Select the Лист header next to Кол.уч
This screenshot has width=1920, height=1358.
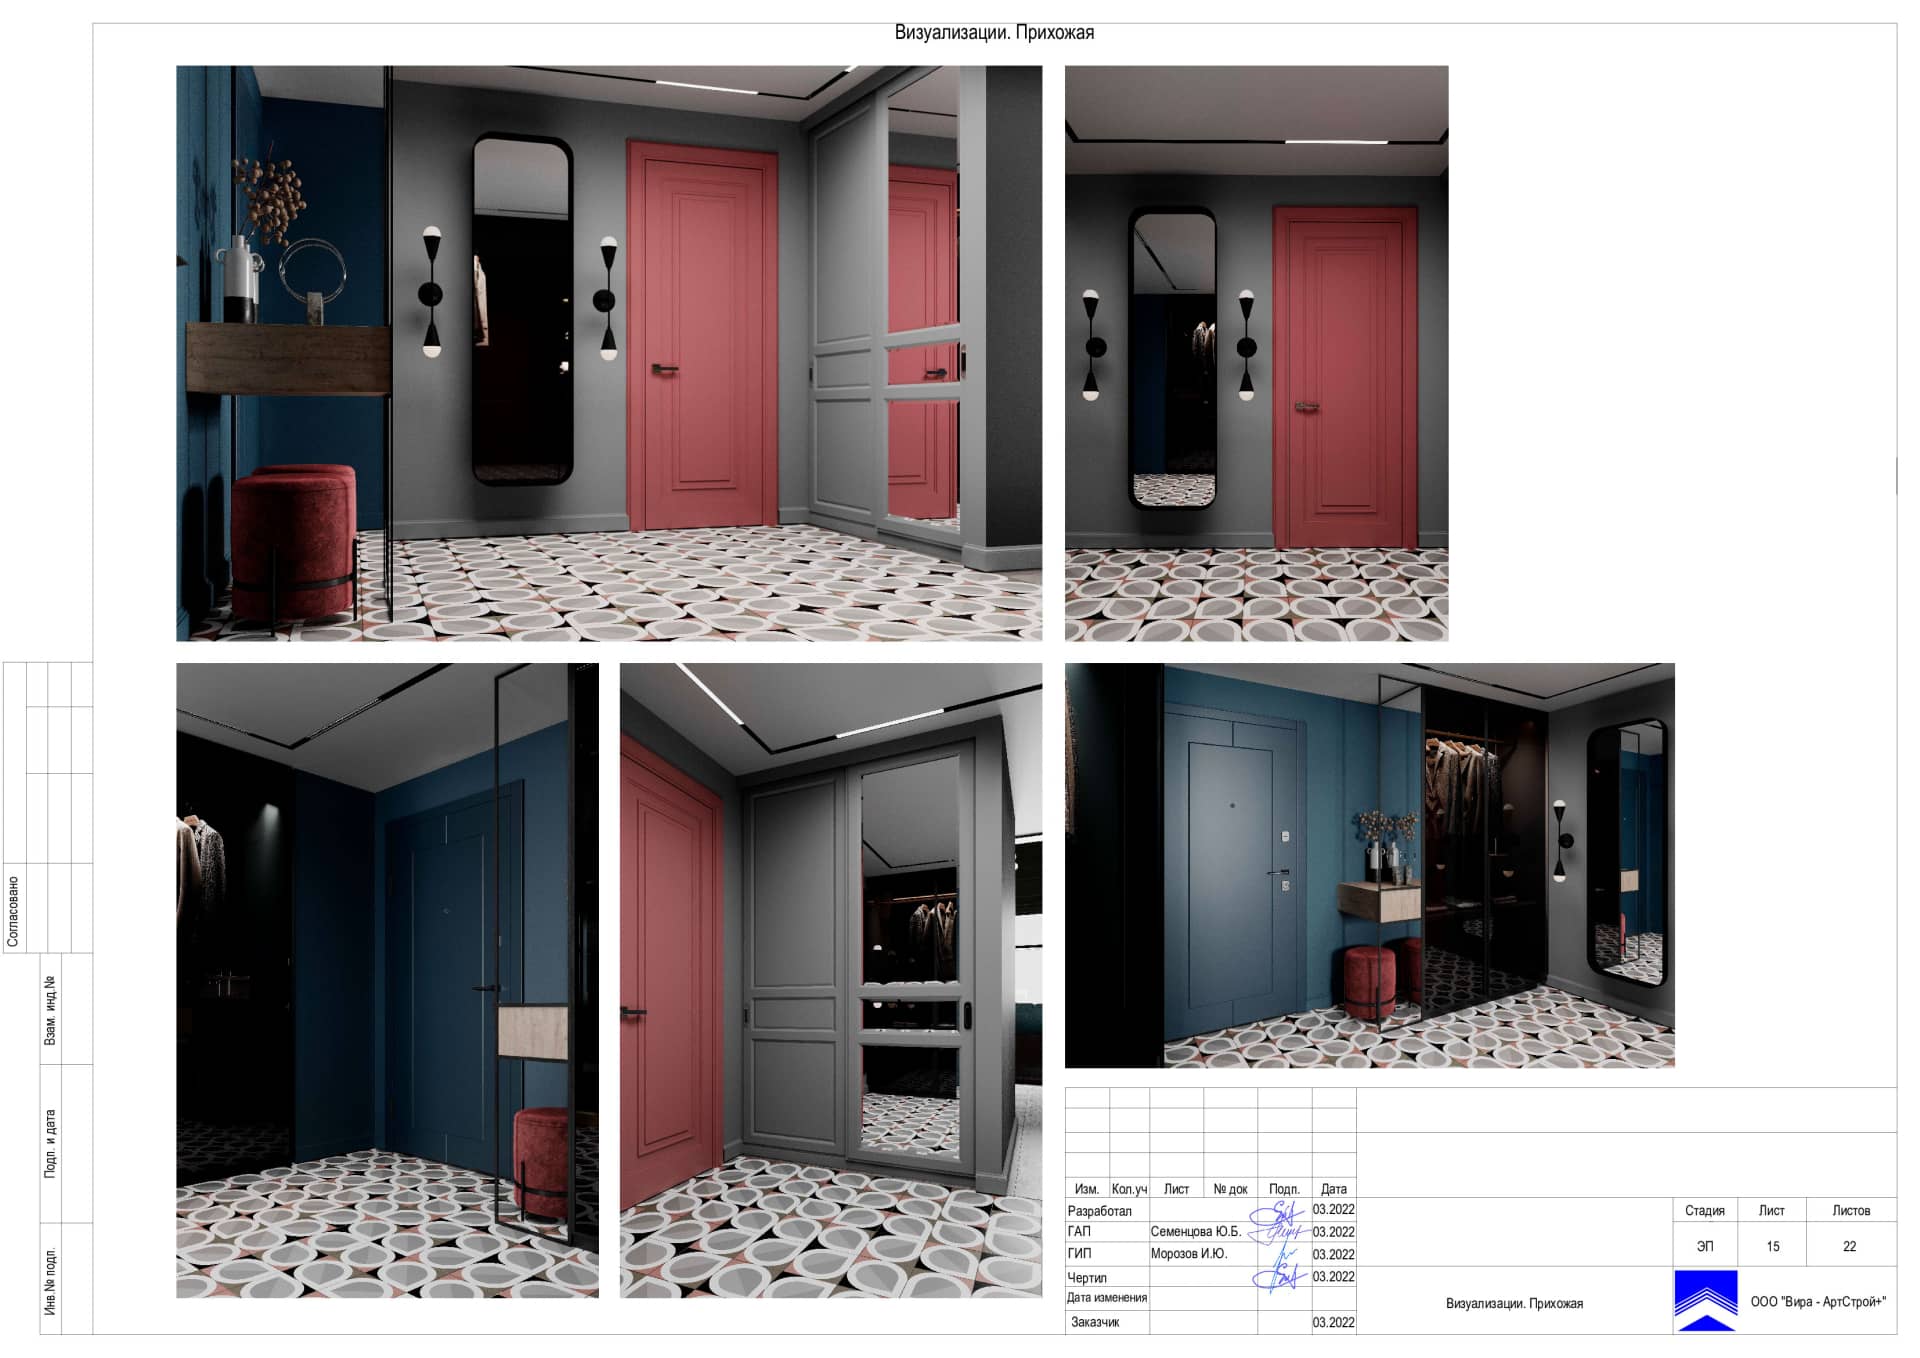tap(1176, 1189)
